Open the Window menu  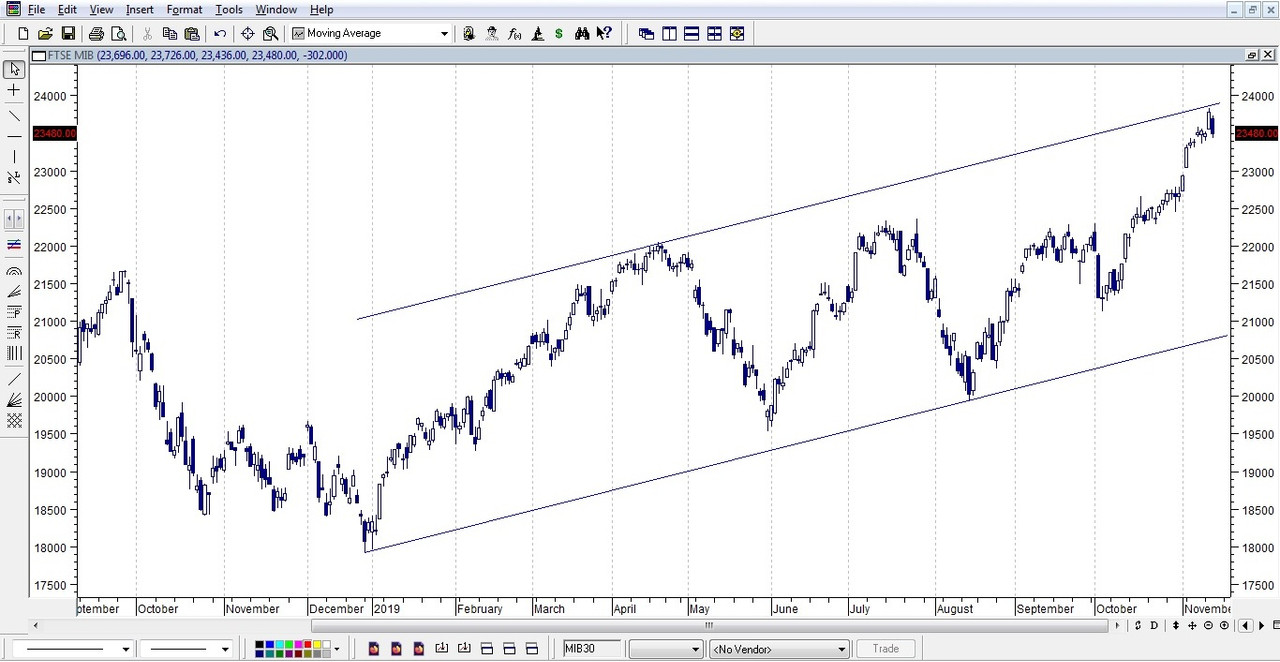pos(276,9)
